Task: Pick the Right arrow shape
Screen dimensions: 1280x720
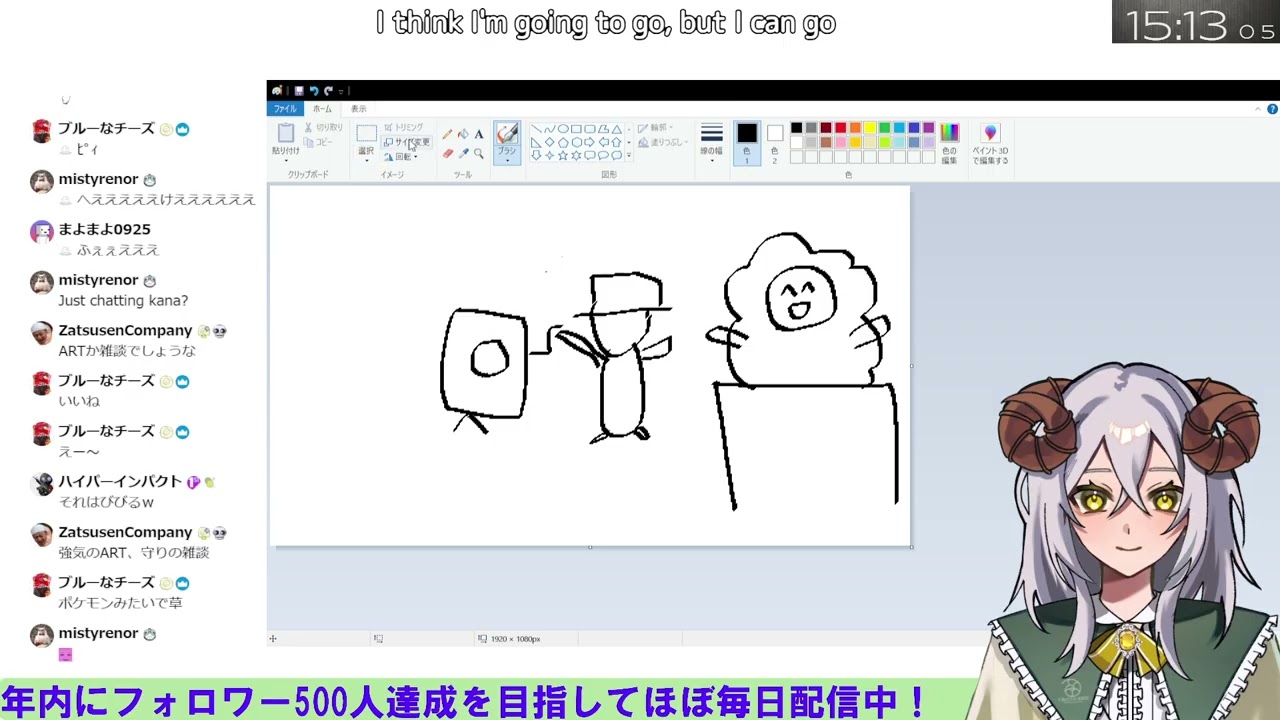Action: 590,142
